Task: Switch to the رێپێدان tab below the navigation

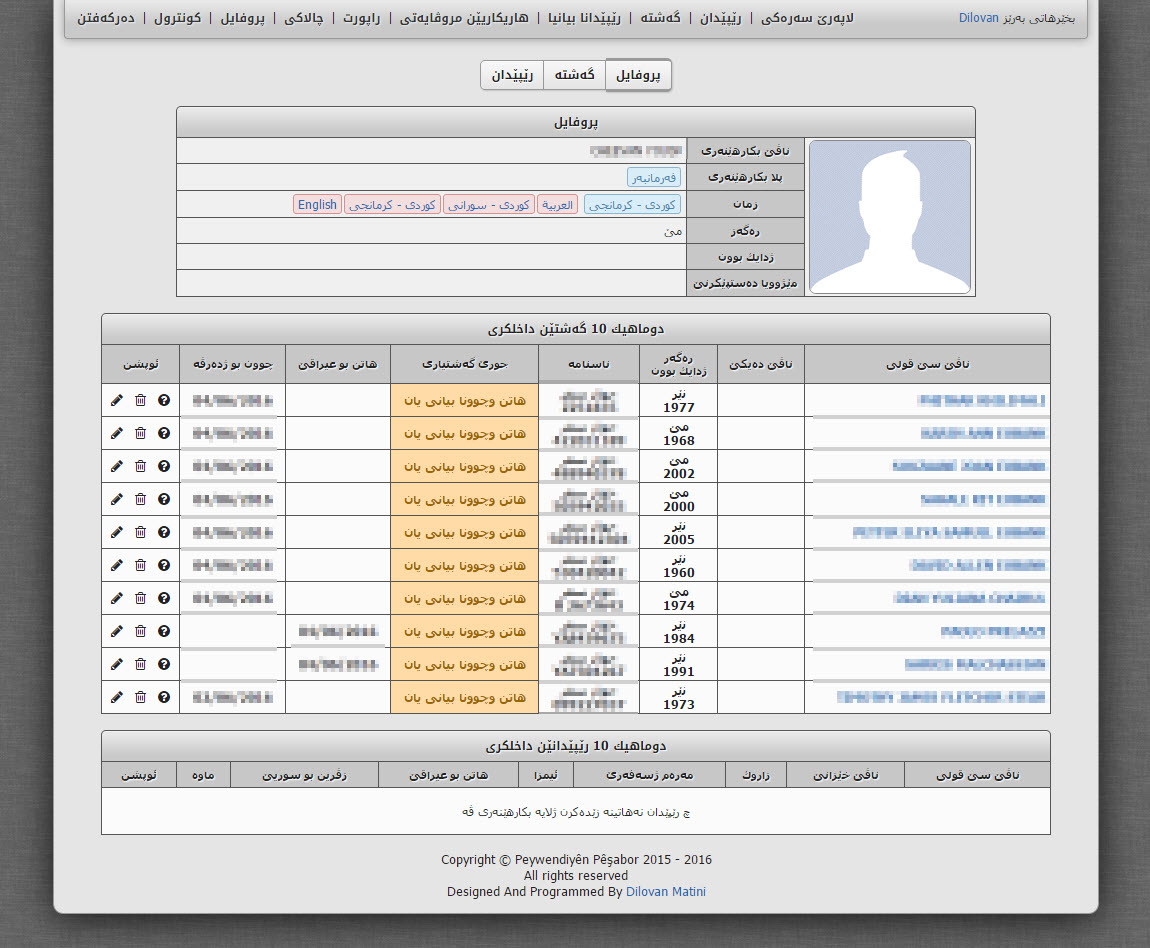Action: pos(512,75)
